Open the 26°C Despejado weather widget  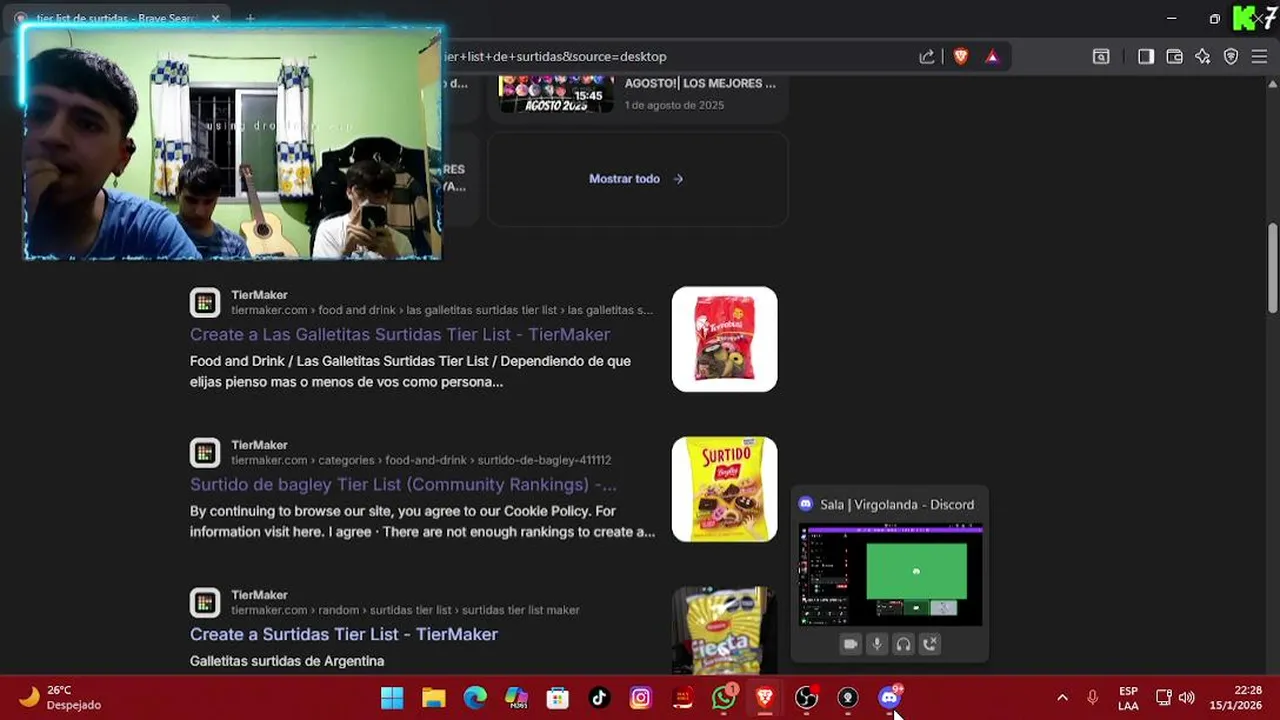pyautogui.click(x=60, y=698)
